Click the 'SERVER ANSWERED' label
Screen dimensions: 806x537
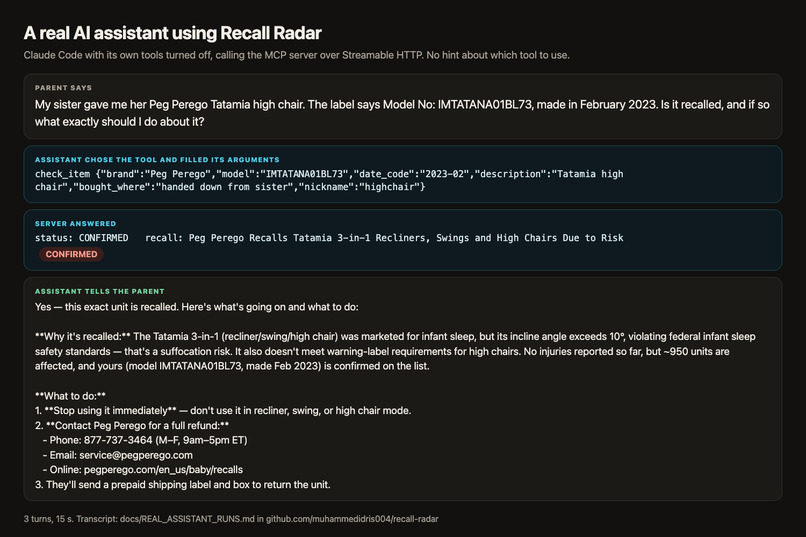pos(76,224)
